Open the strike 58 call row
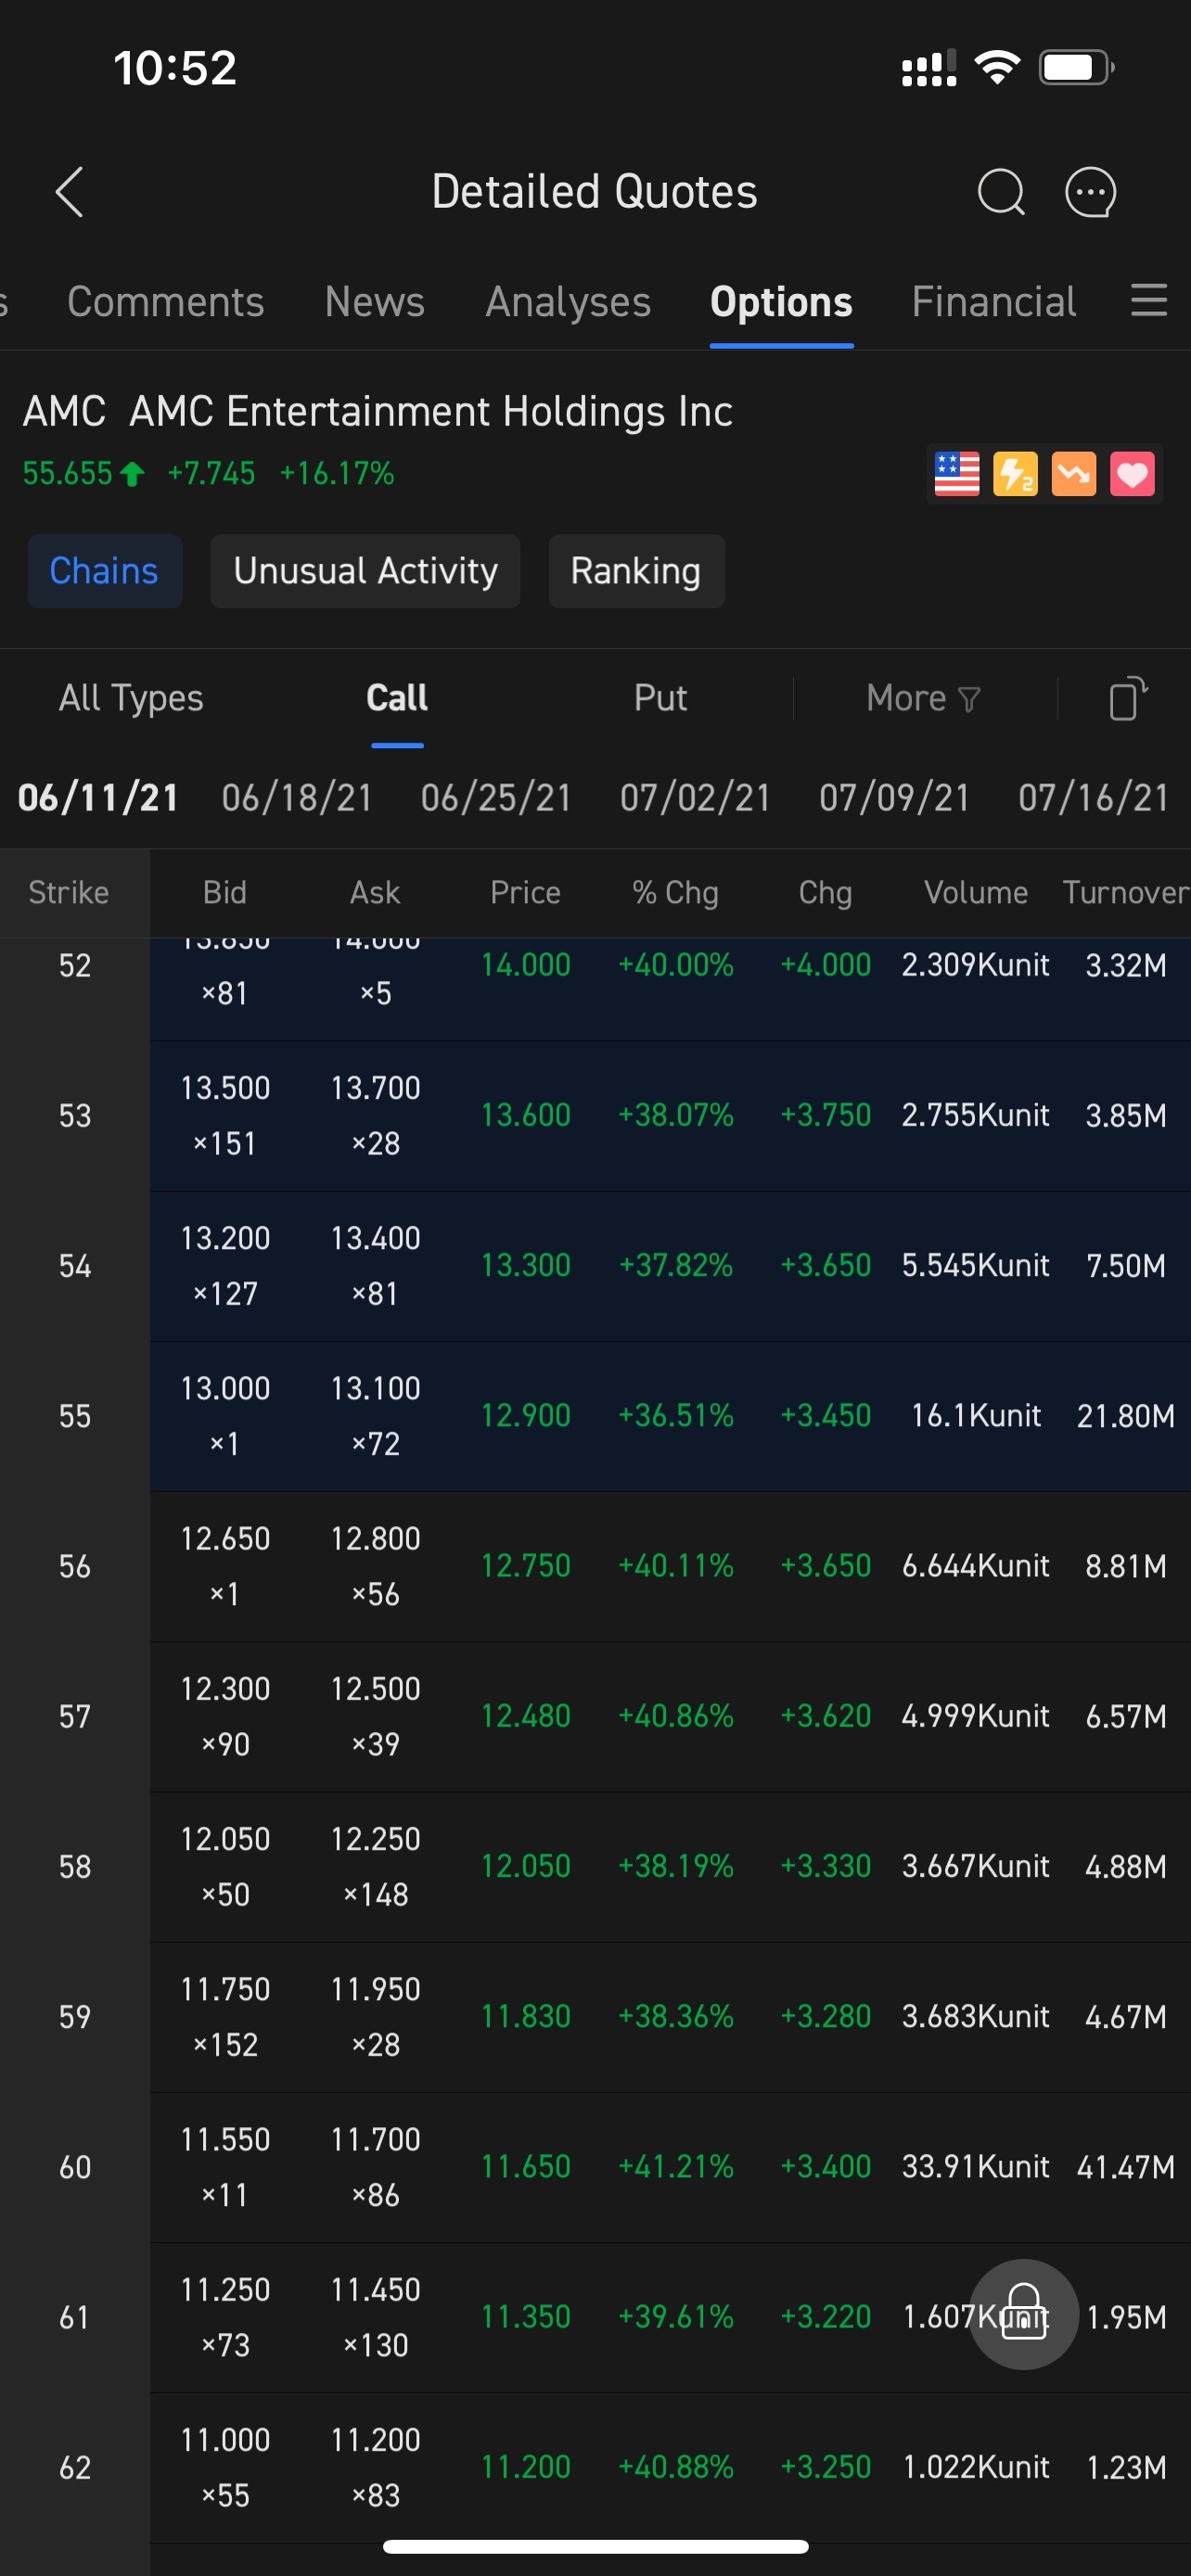The width and height of the screenshot is (1191, 2576). click(595, 1866)
